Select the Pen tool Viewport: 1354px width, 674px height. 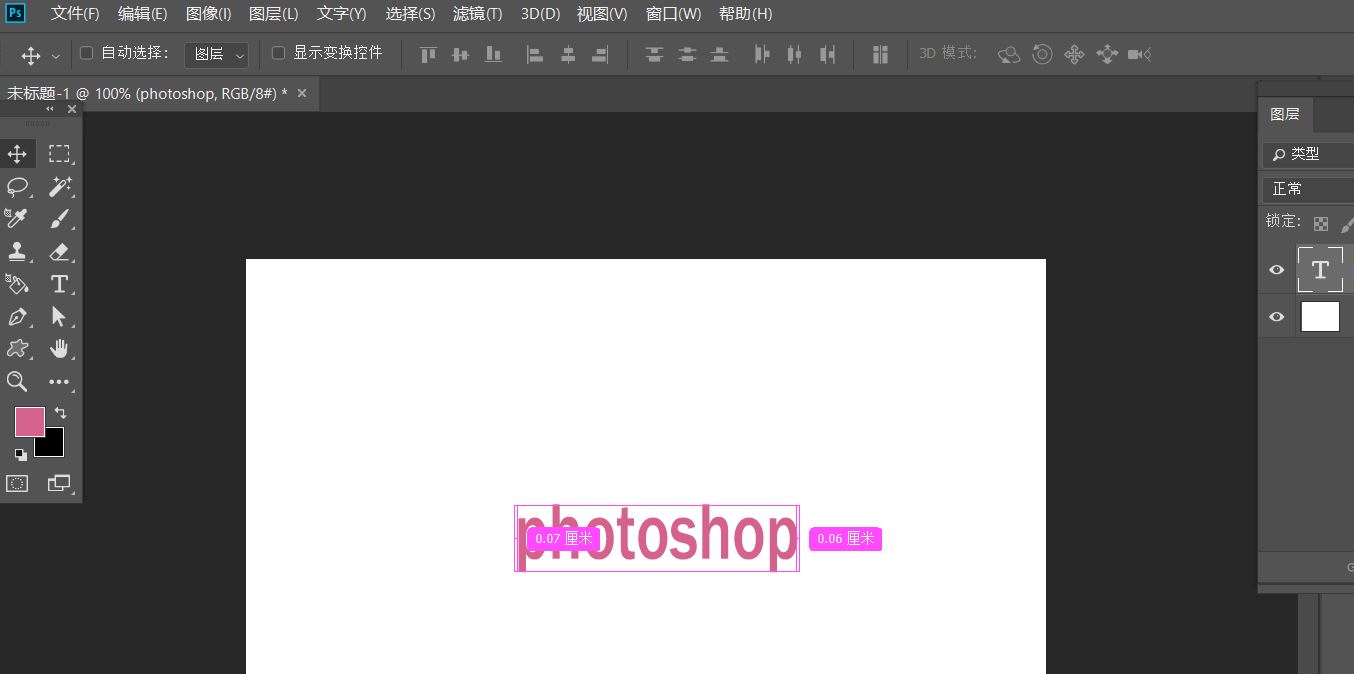pos(17,317)
